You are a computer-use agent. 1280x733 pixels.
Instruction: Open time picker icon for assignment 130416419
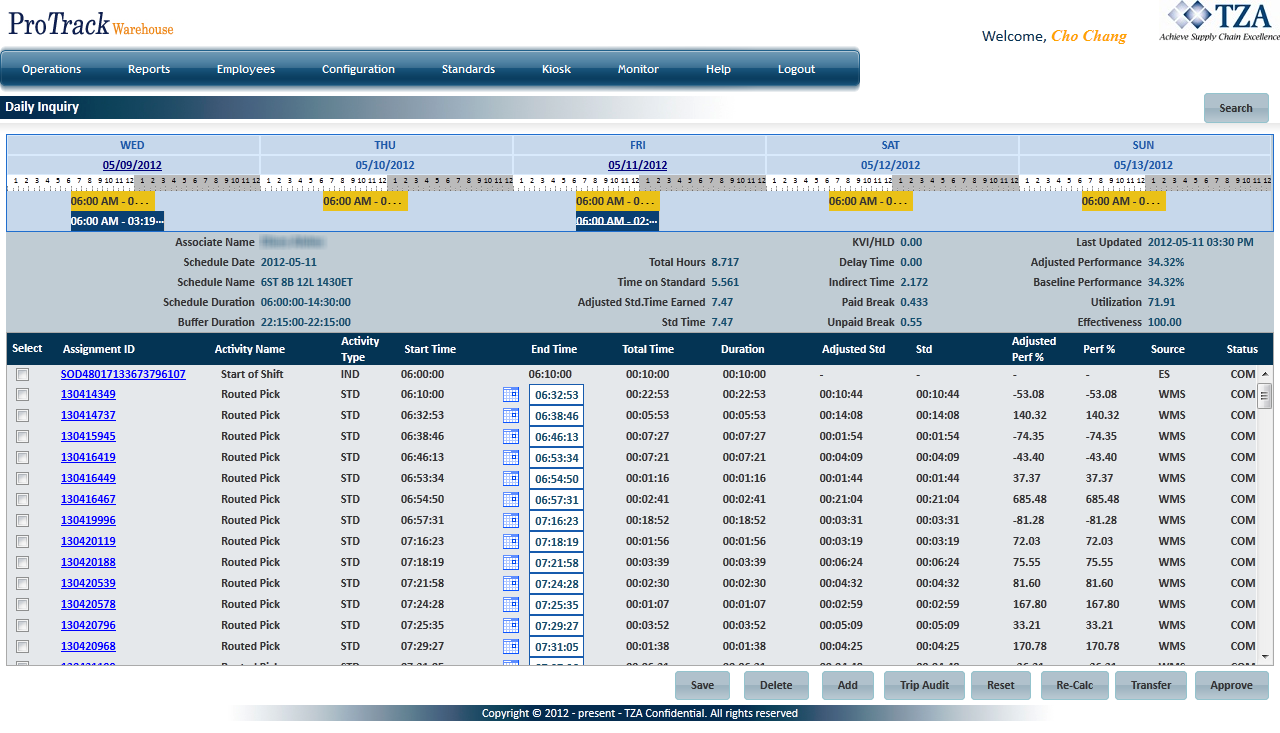pos(511,458)
